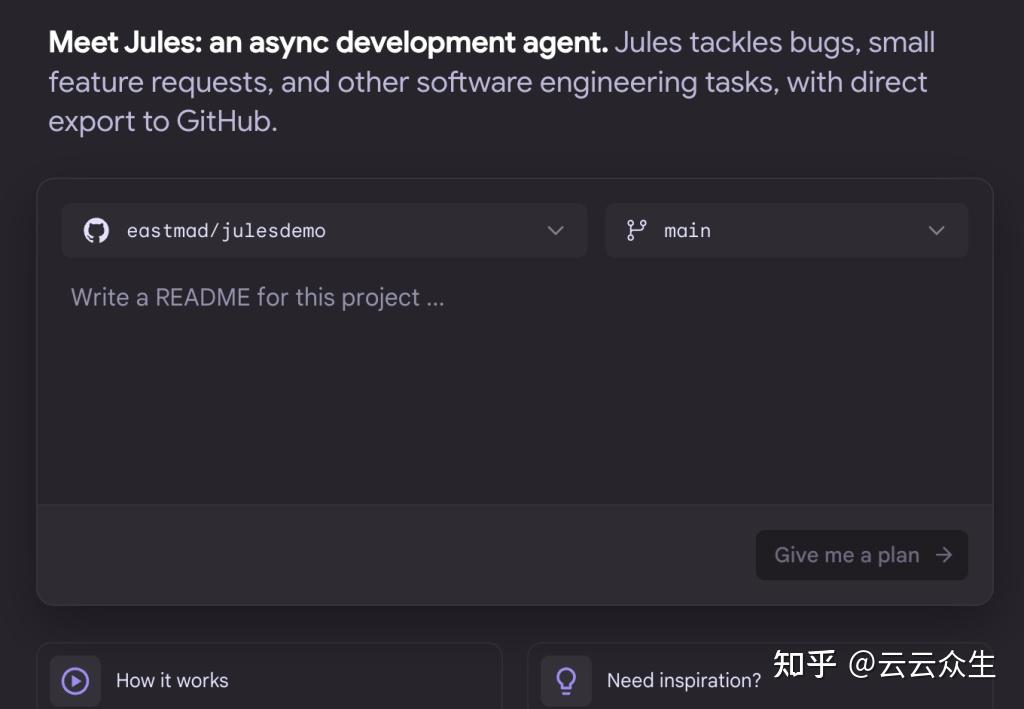Click the GitHub octocat logo icon
This screenshot has height=709, width=1024.
click(95, 230)
